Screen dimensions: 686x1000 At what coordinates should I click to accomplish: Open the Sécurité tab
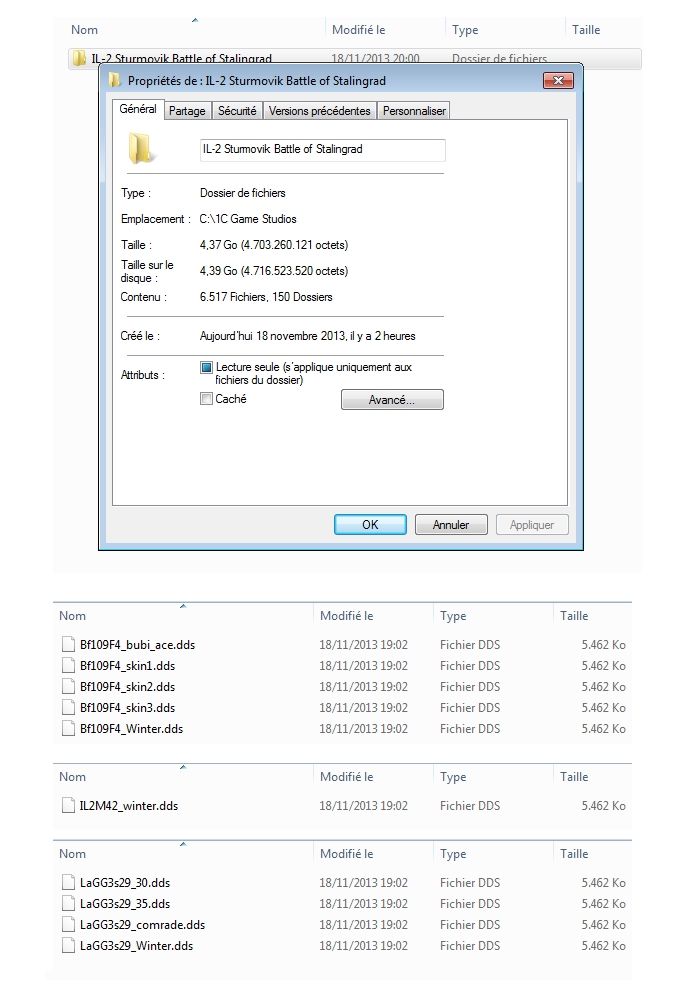coord(237,111)
